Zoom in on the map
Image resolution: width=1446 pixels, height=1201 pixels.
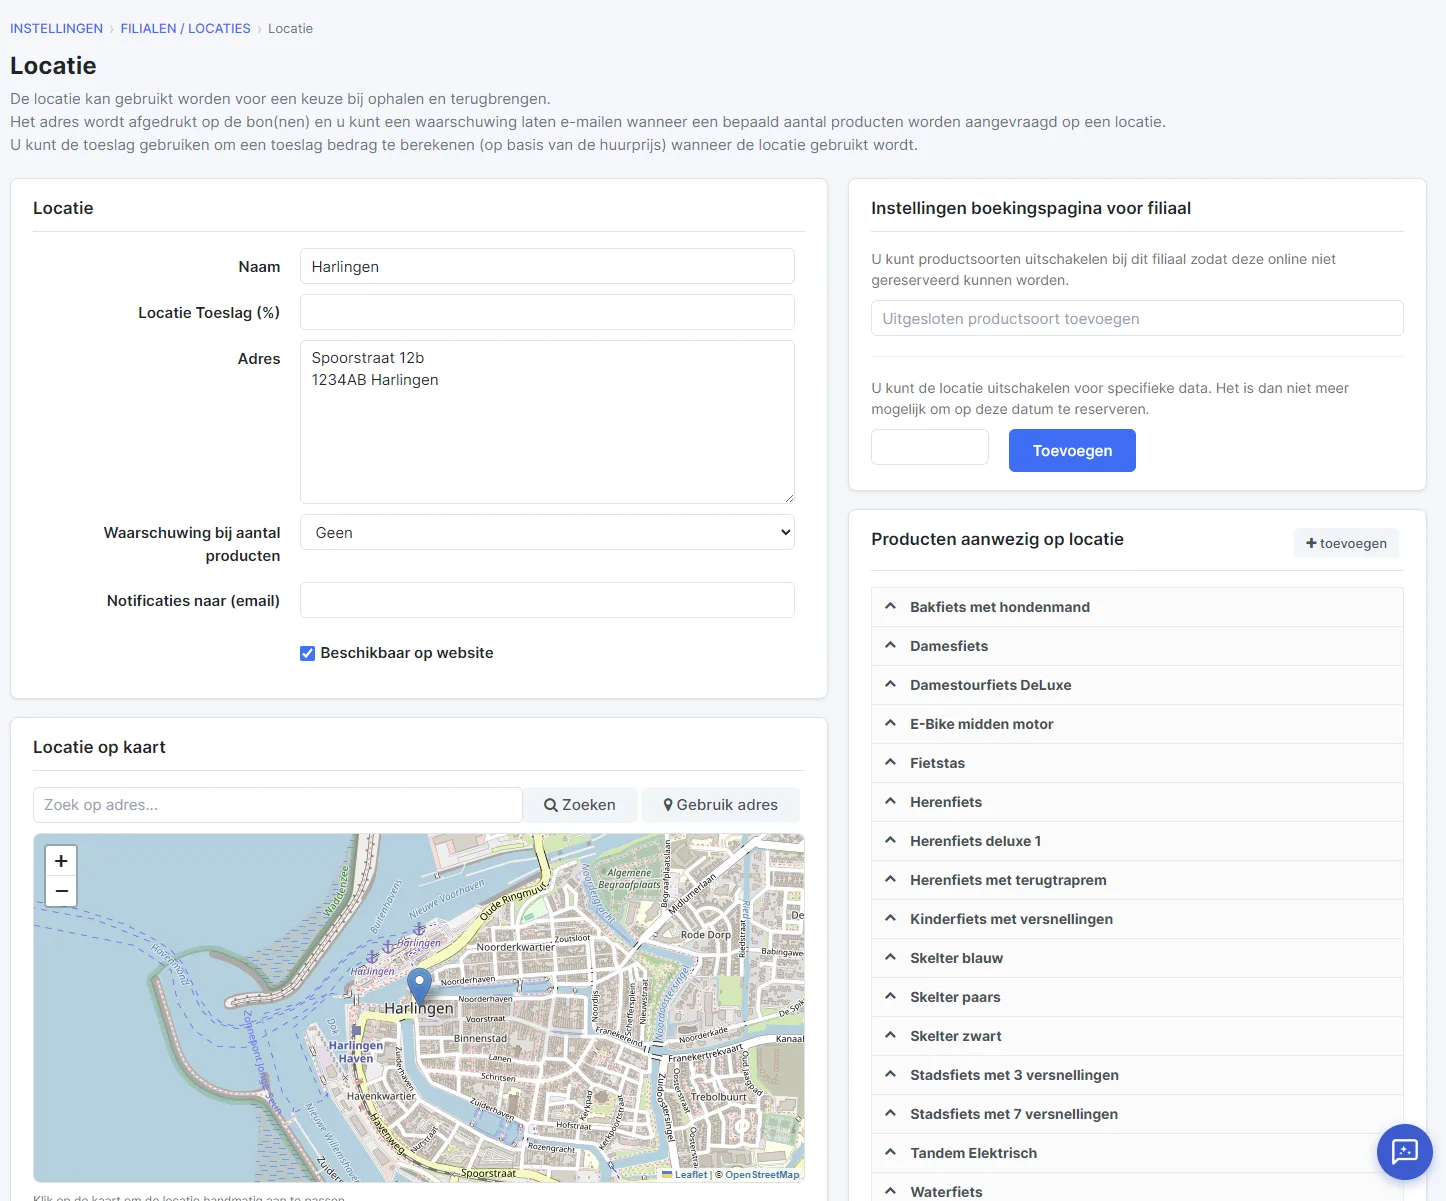(x=61, y=861)
